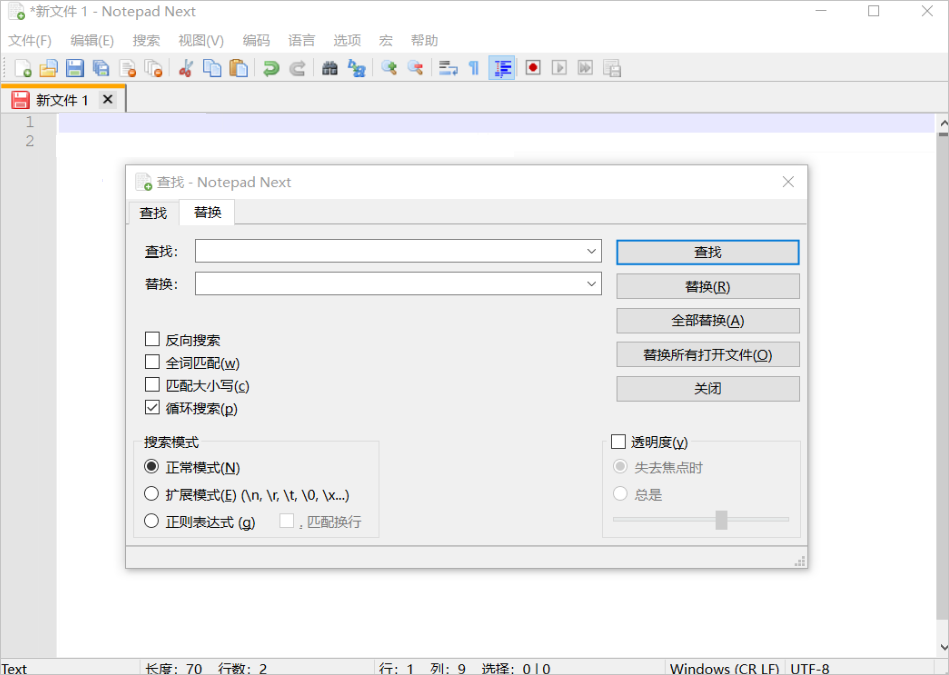
Task: Save the current document via toolbar icon
Action: pyautogui.click(x=74, y=68)
